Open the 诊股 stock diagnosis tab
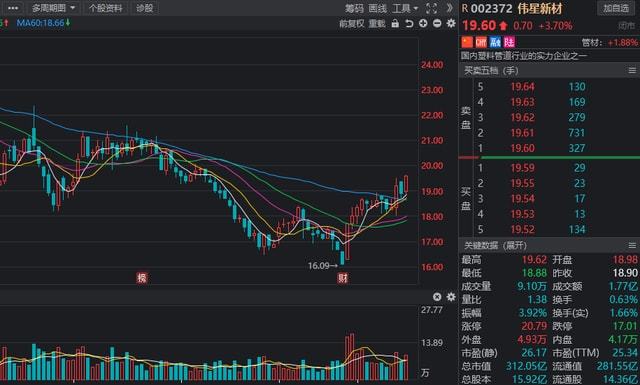This screenshot has height=385, width=640. [144, 8]
